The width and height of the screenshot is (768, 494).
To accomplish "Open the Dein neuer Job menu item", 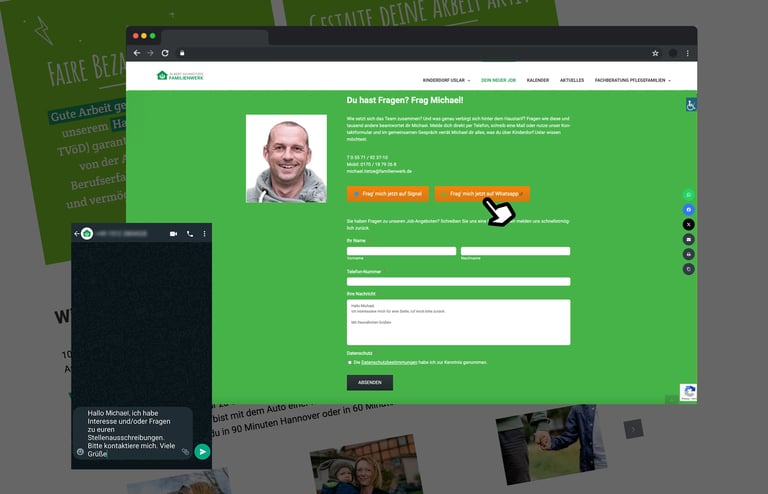I will (498, 80).
